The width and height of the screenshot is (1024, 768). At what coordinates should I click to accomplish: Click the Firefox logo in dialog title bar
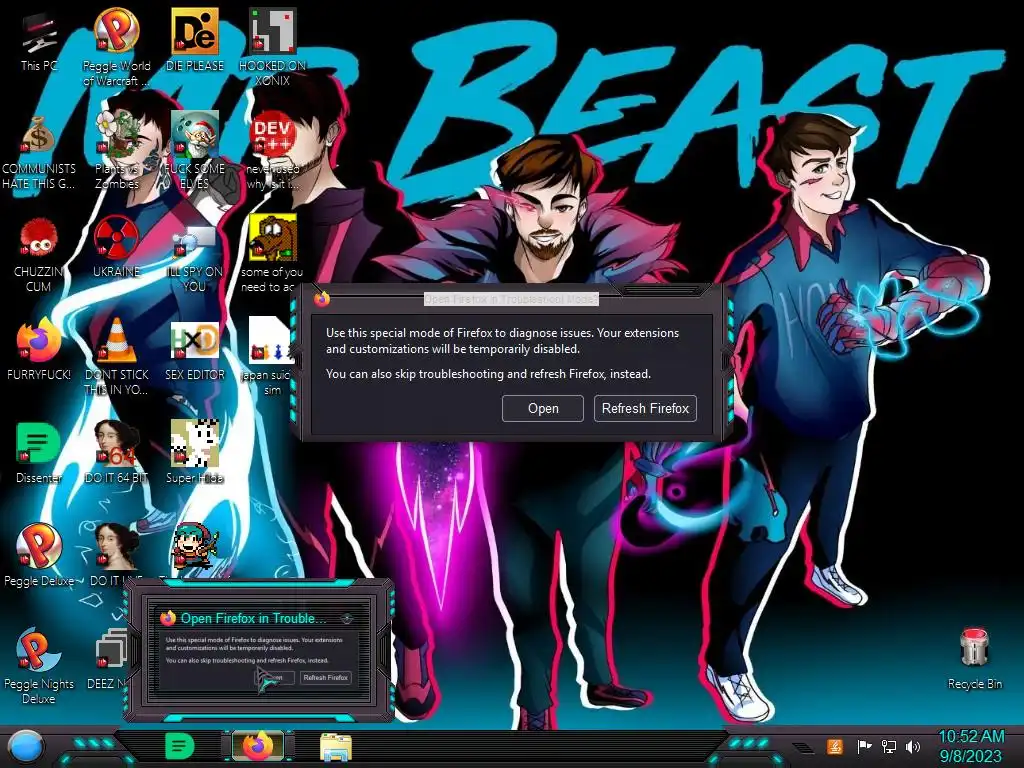(322, 299)
